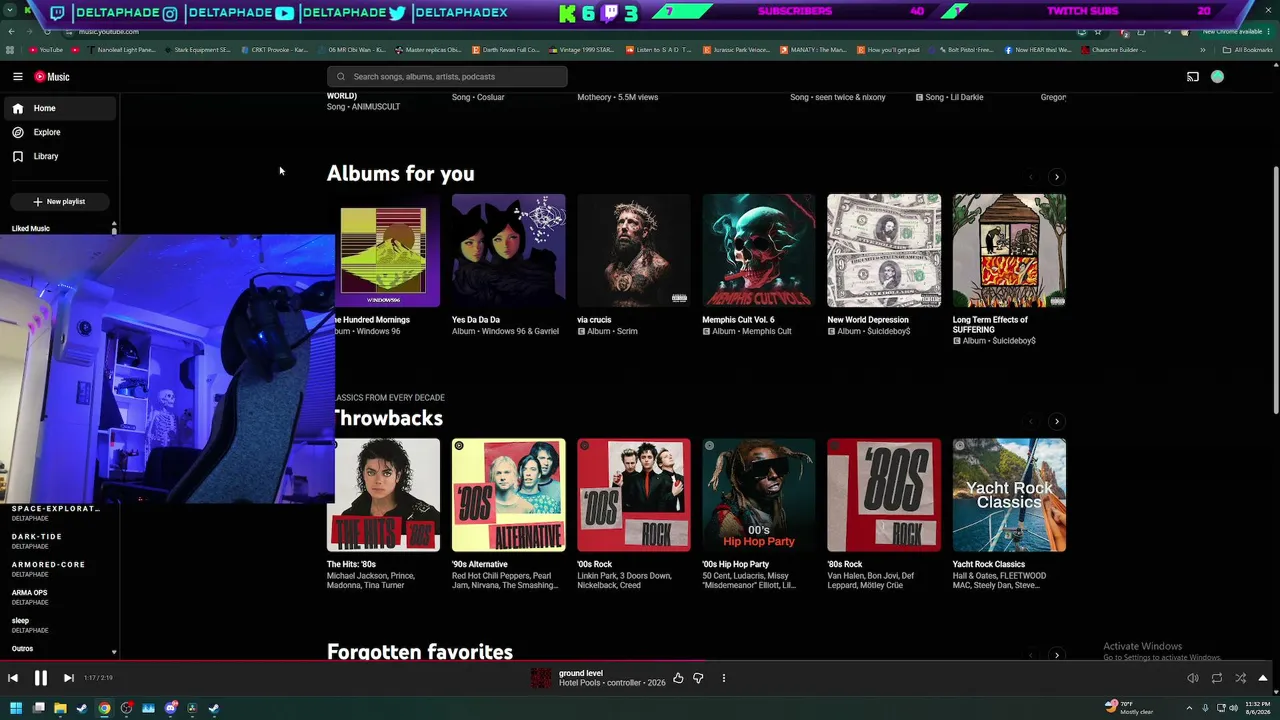Viewport: 1280px width, 720px height.
Task: Open the taskbar clock showing 11:32 PM
Action: tap(1256, 708)
